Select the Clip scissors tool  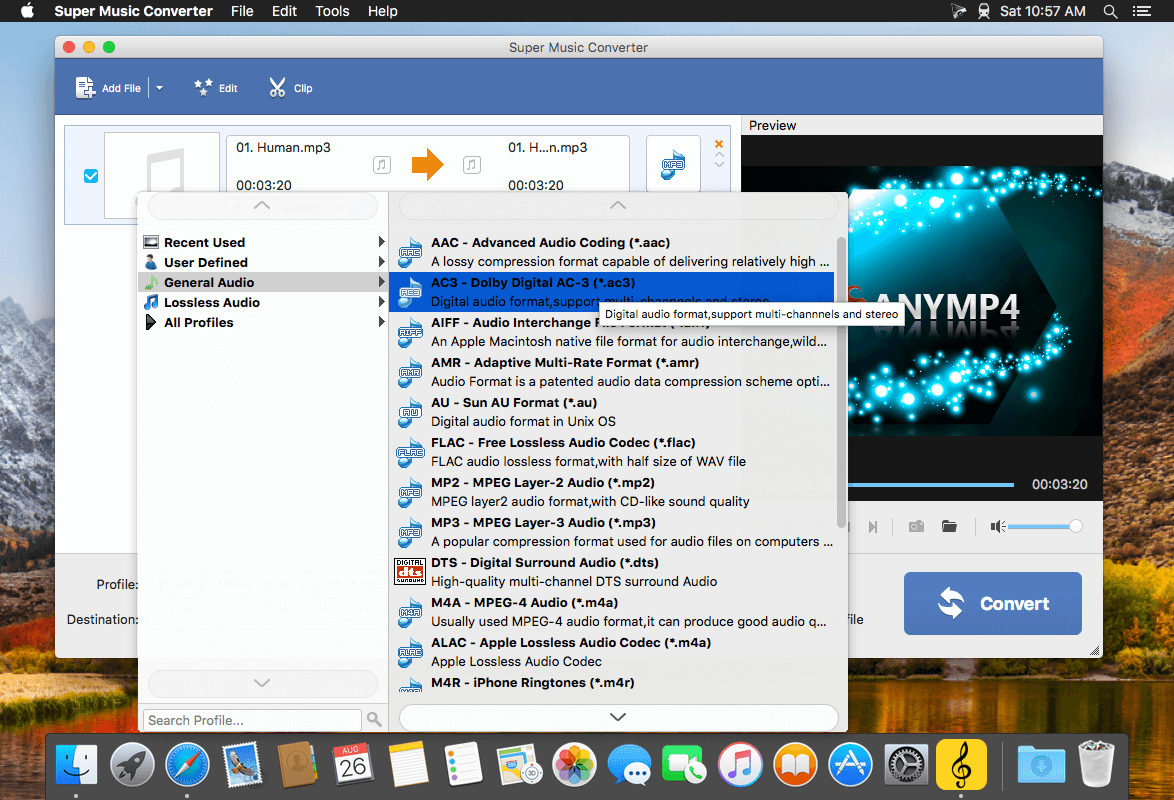click(x=291, y=88)
